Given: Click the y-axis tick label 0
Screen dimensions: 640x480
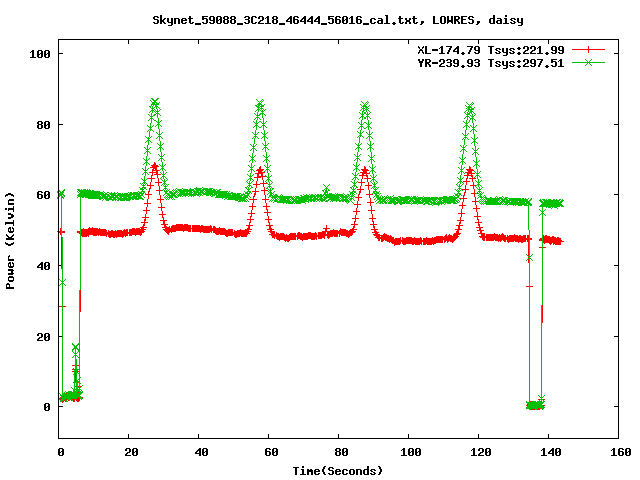Looking at the screenshot, I should 47,407.
